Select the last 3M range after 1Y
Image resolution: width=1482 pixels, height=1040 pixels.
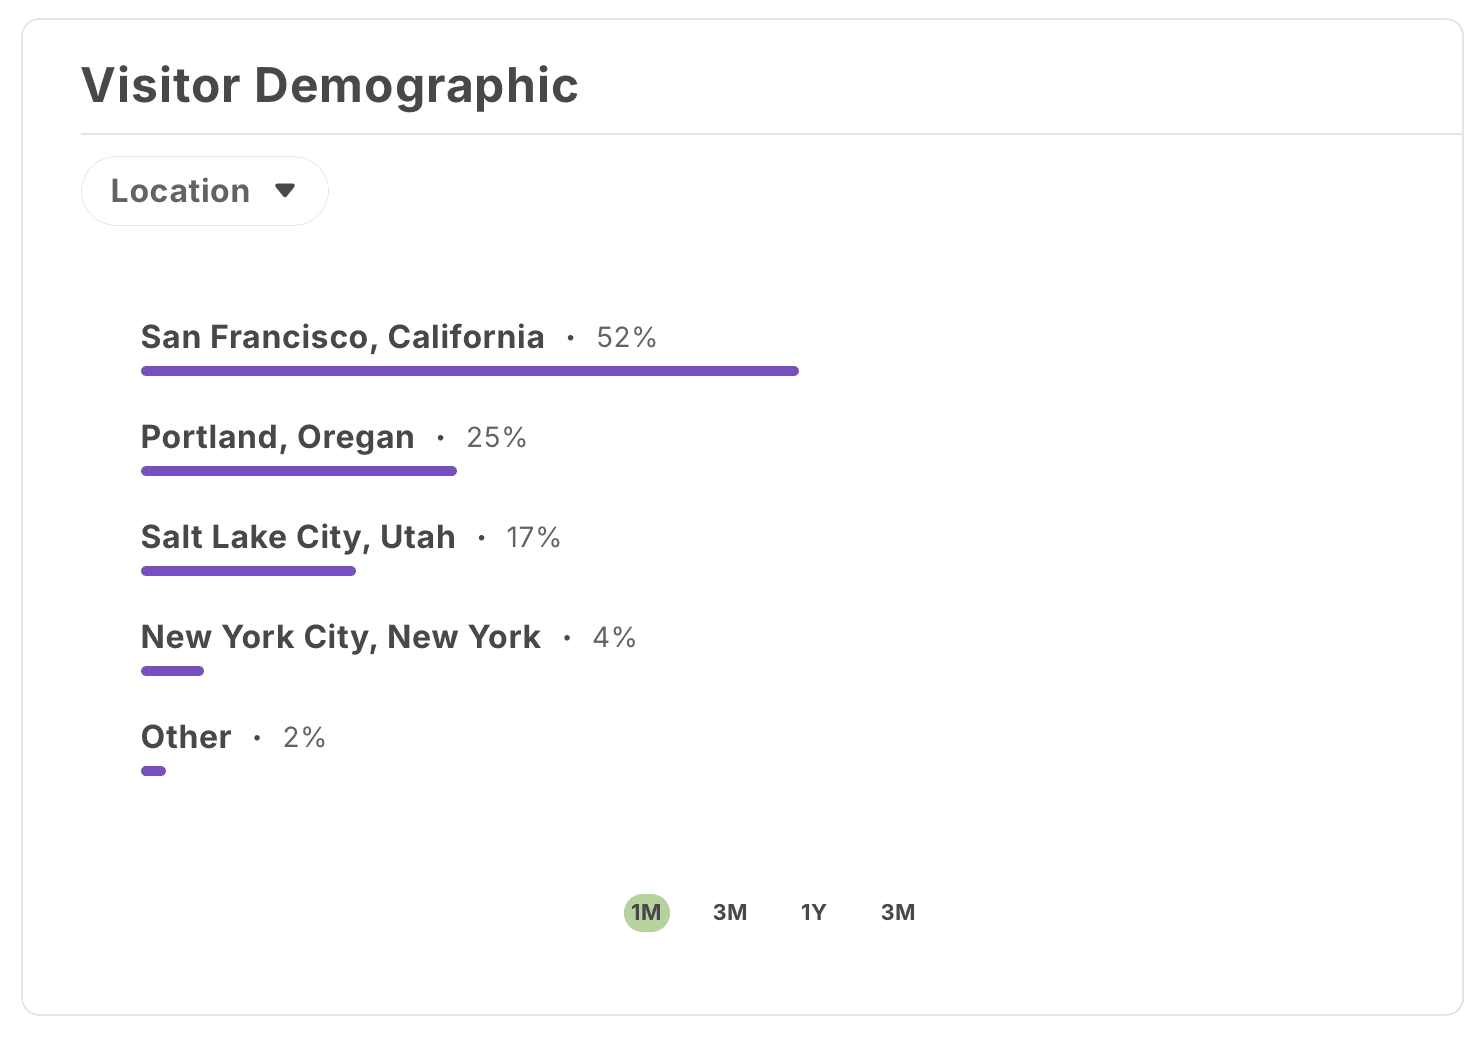click(898, 912)
